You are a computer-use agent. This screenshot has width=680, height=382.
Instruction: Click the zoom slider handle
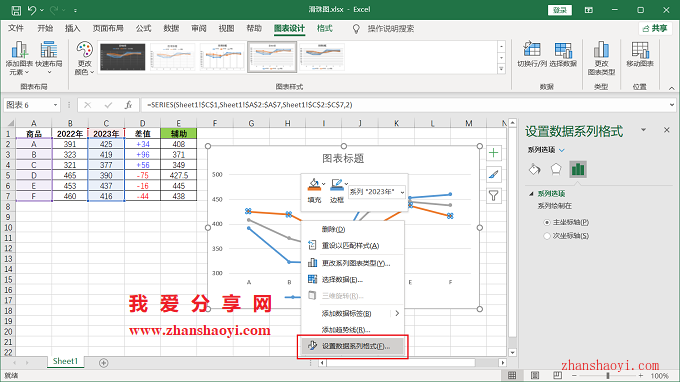click(608, 375)
